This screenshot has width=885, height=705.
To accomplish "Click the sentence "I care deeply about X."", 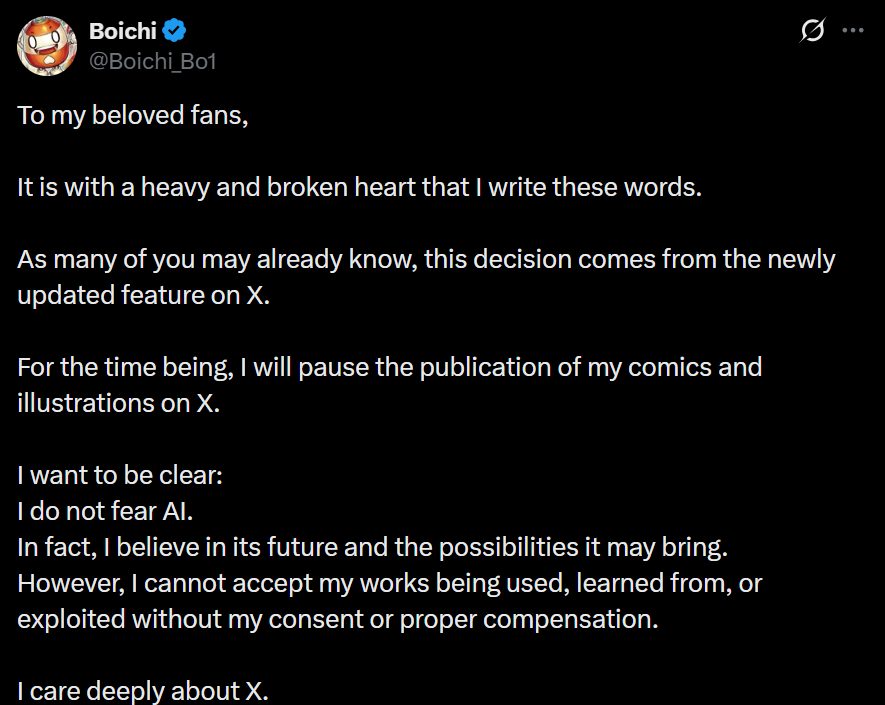I will 143,691.
